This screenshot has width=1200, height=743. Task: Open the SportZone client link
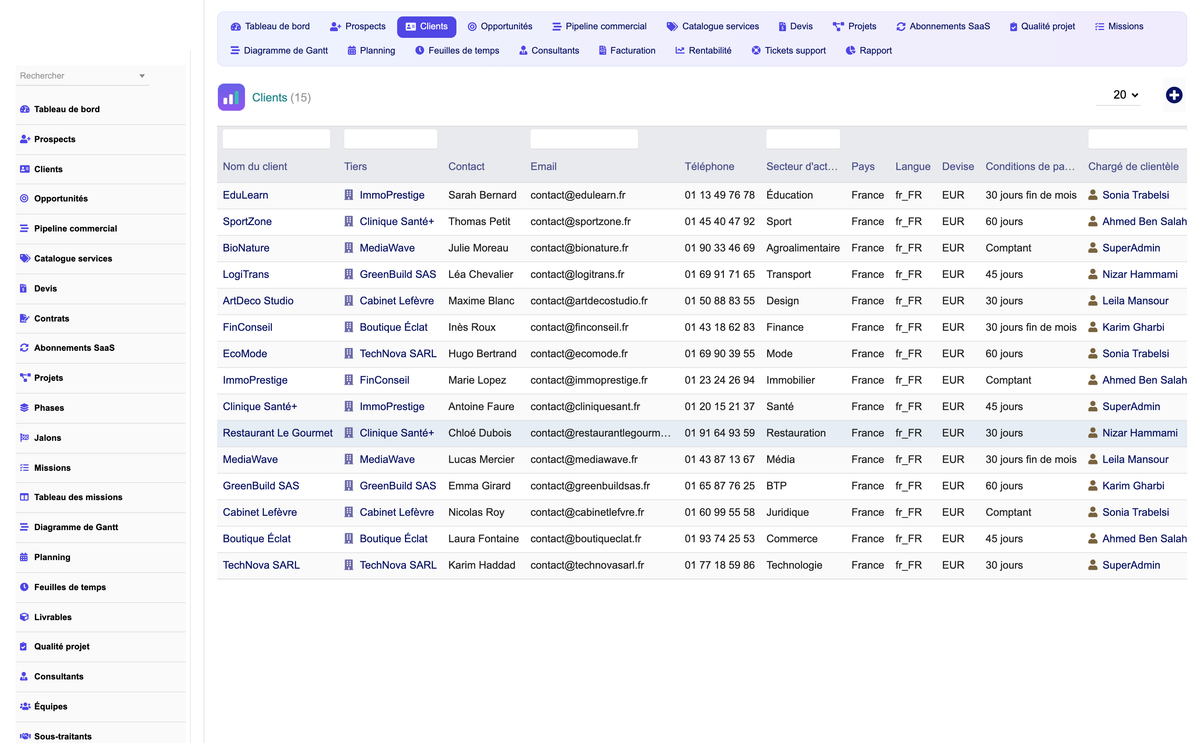pos(247,221)
